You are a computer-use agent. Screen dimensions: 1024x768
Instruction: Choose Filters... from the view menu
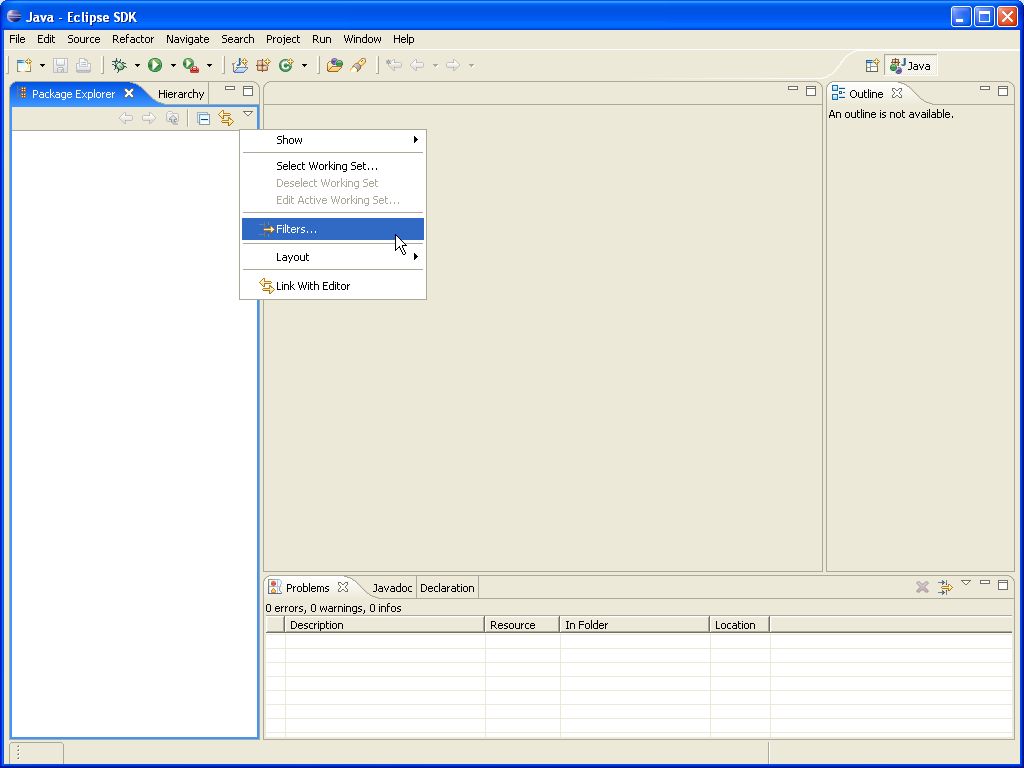pos(296,229)
